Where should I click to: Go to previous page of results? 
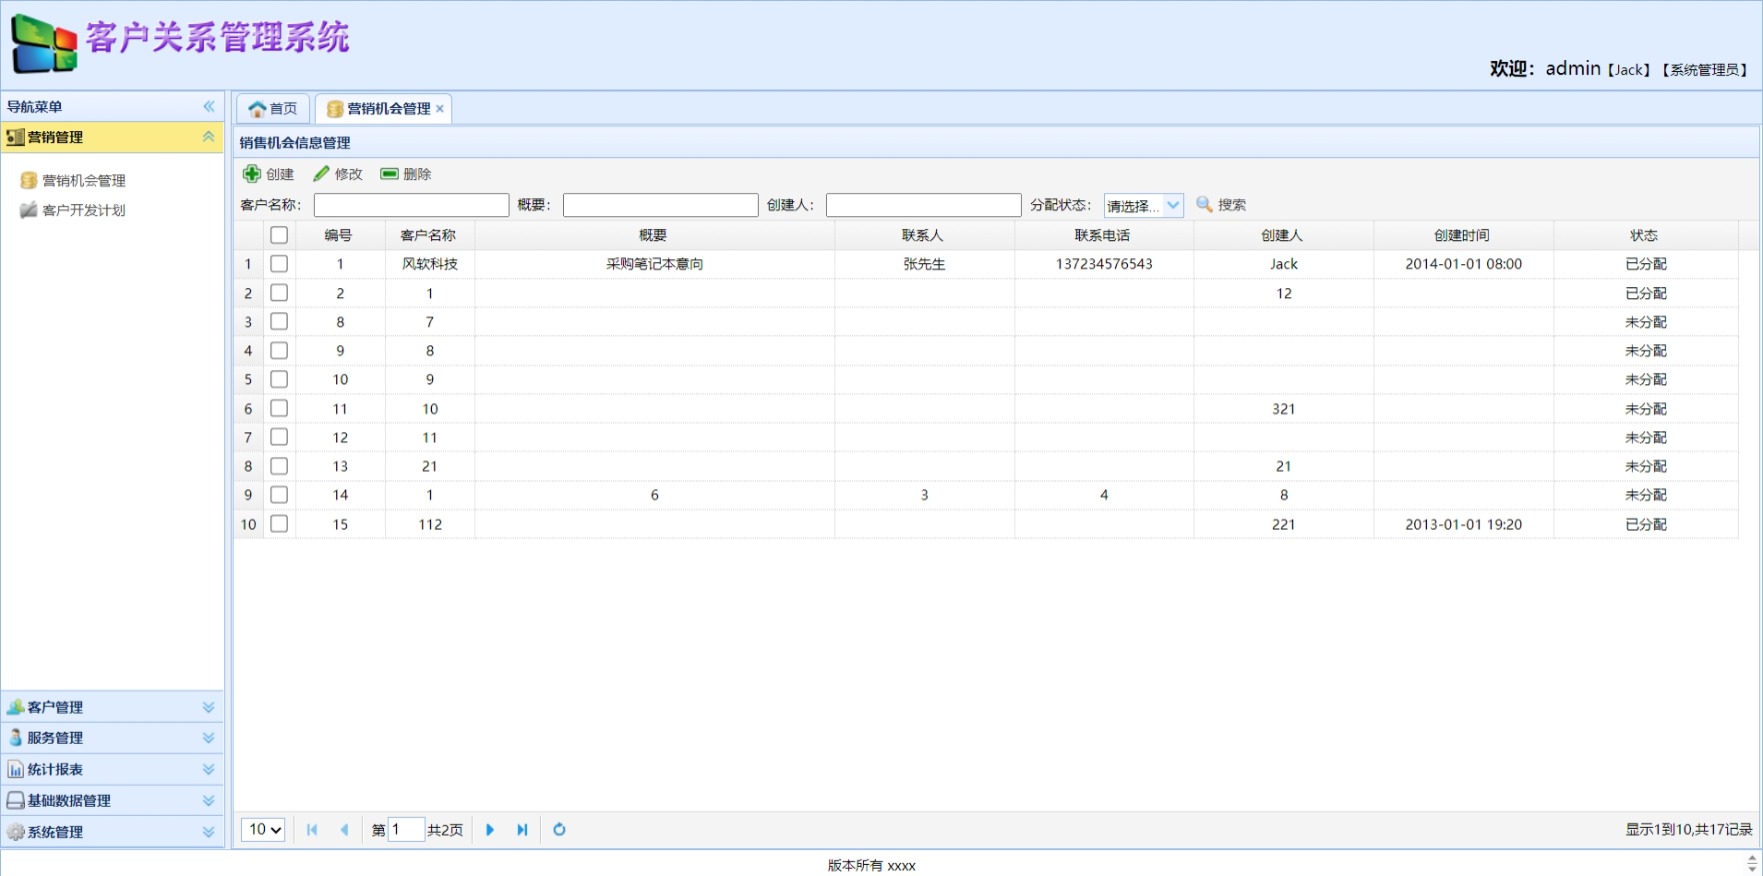click(x=344, y=830)
